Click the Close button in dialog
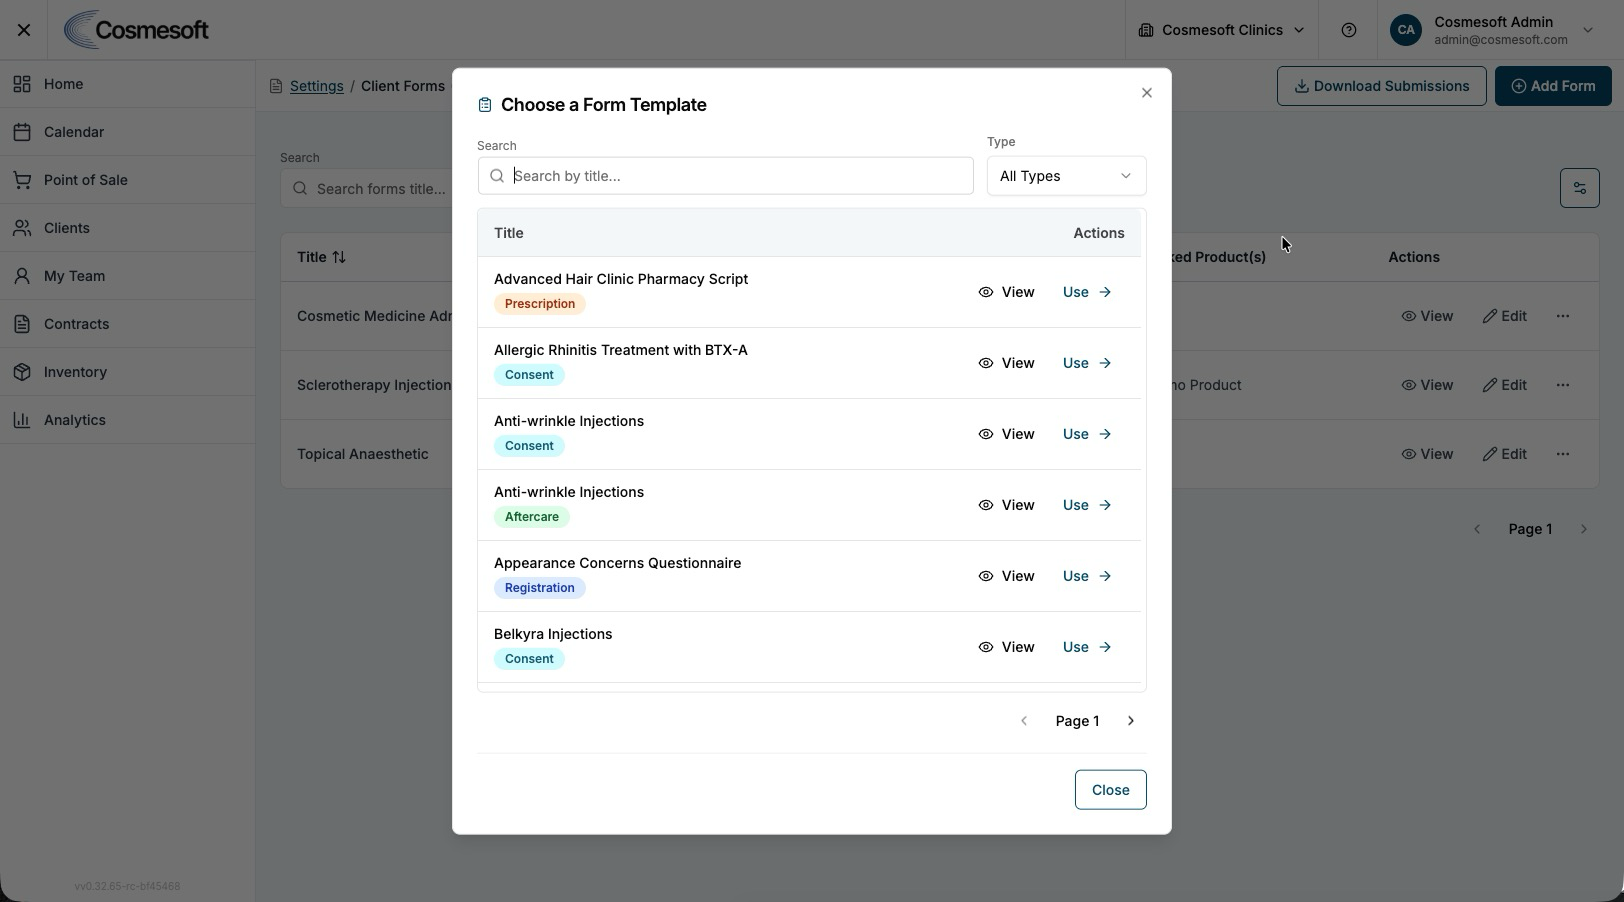 click(1110, 790)
